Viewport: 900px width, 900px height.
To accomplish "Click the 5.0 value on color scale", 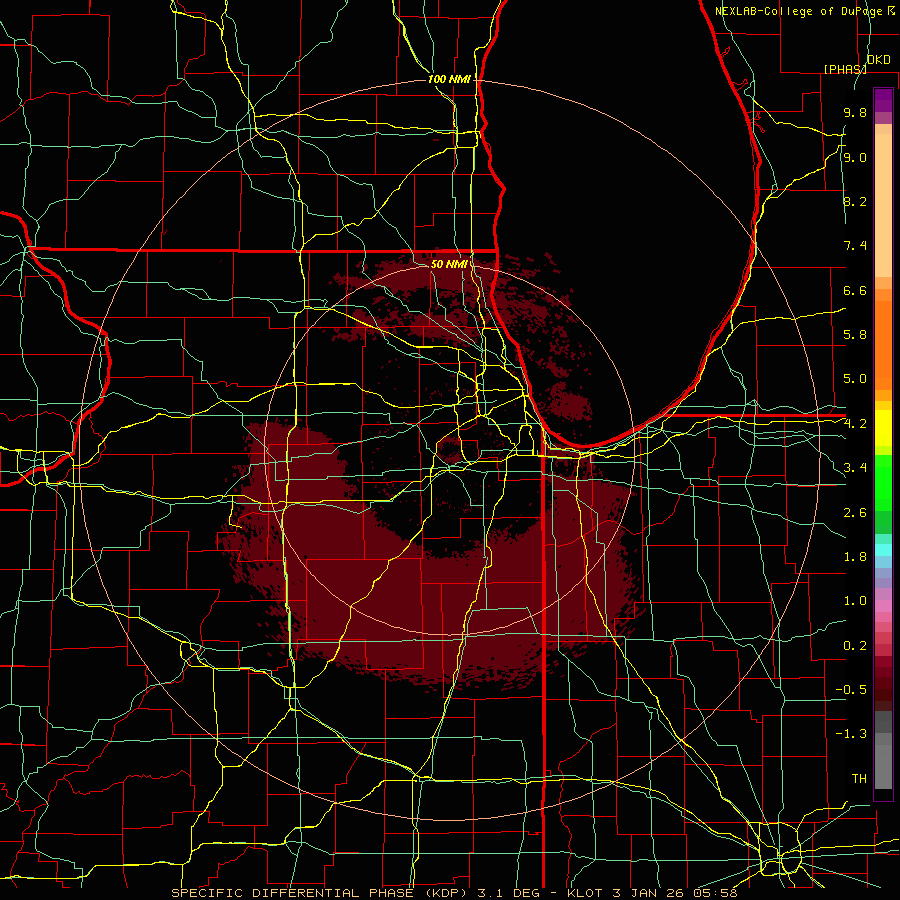I will (855, 379).
